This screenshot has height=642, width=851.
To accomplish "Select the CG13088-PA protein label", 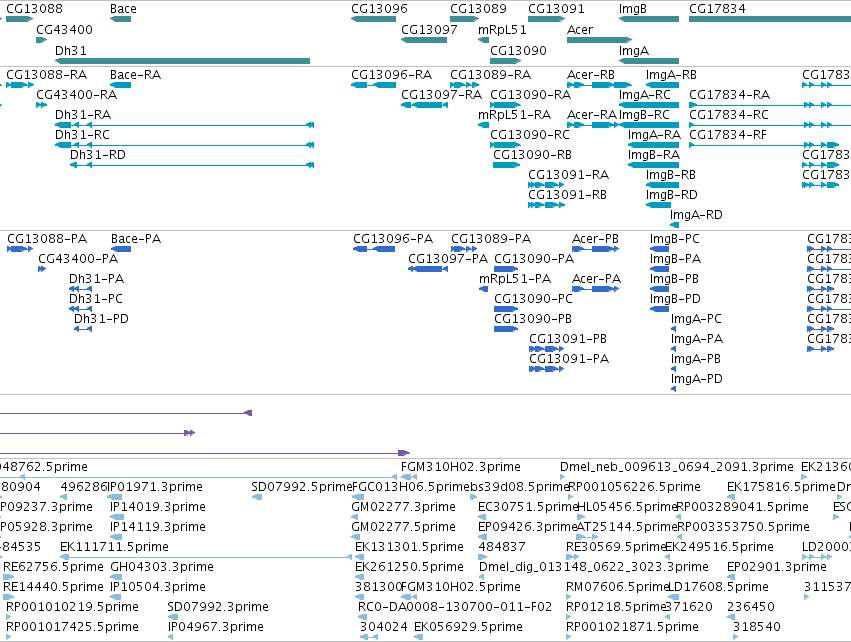I will (47, 239).
